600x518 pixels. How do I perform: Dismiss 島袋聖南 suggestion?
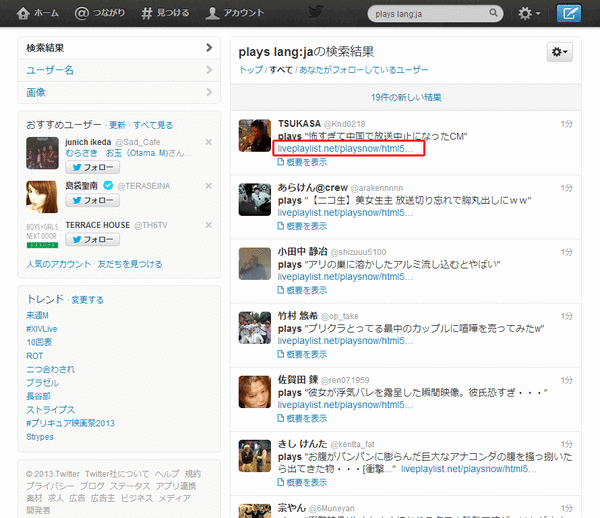[209, 186]
